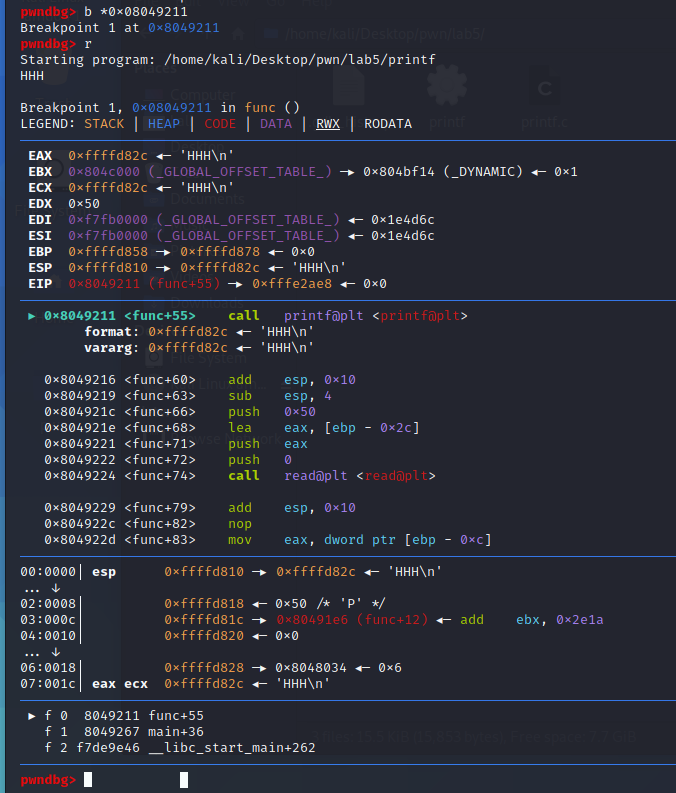Click the underlined RWX legend entry
This screenshot has height=793, width=676.
click(328, 123)
